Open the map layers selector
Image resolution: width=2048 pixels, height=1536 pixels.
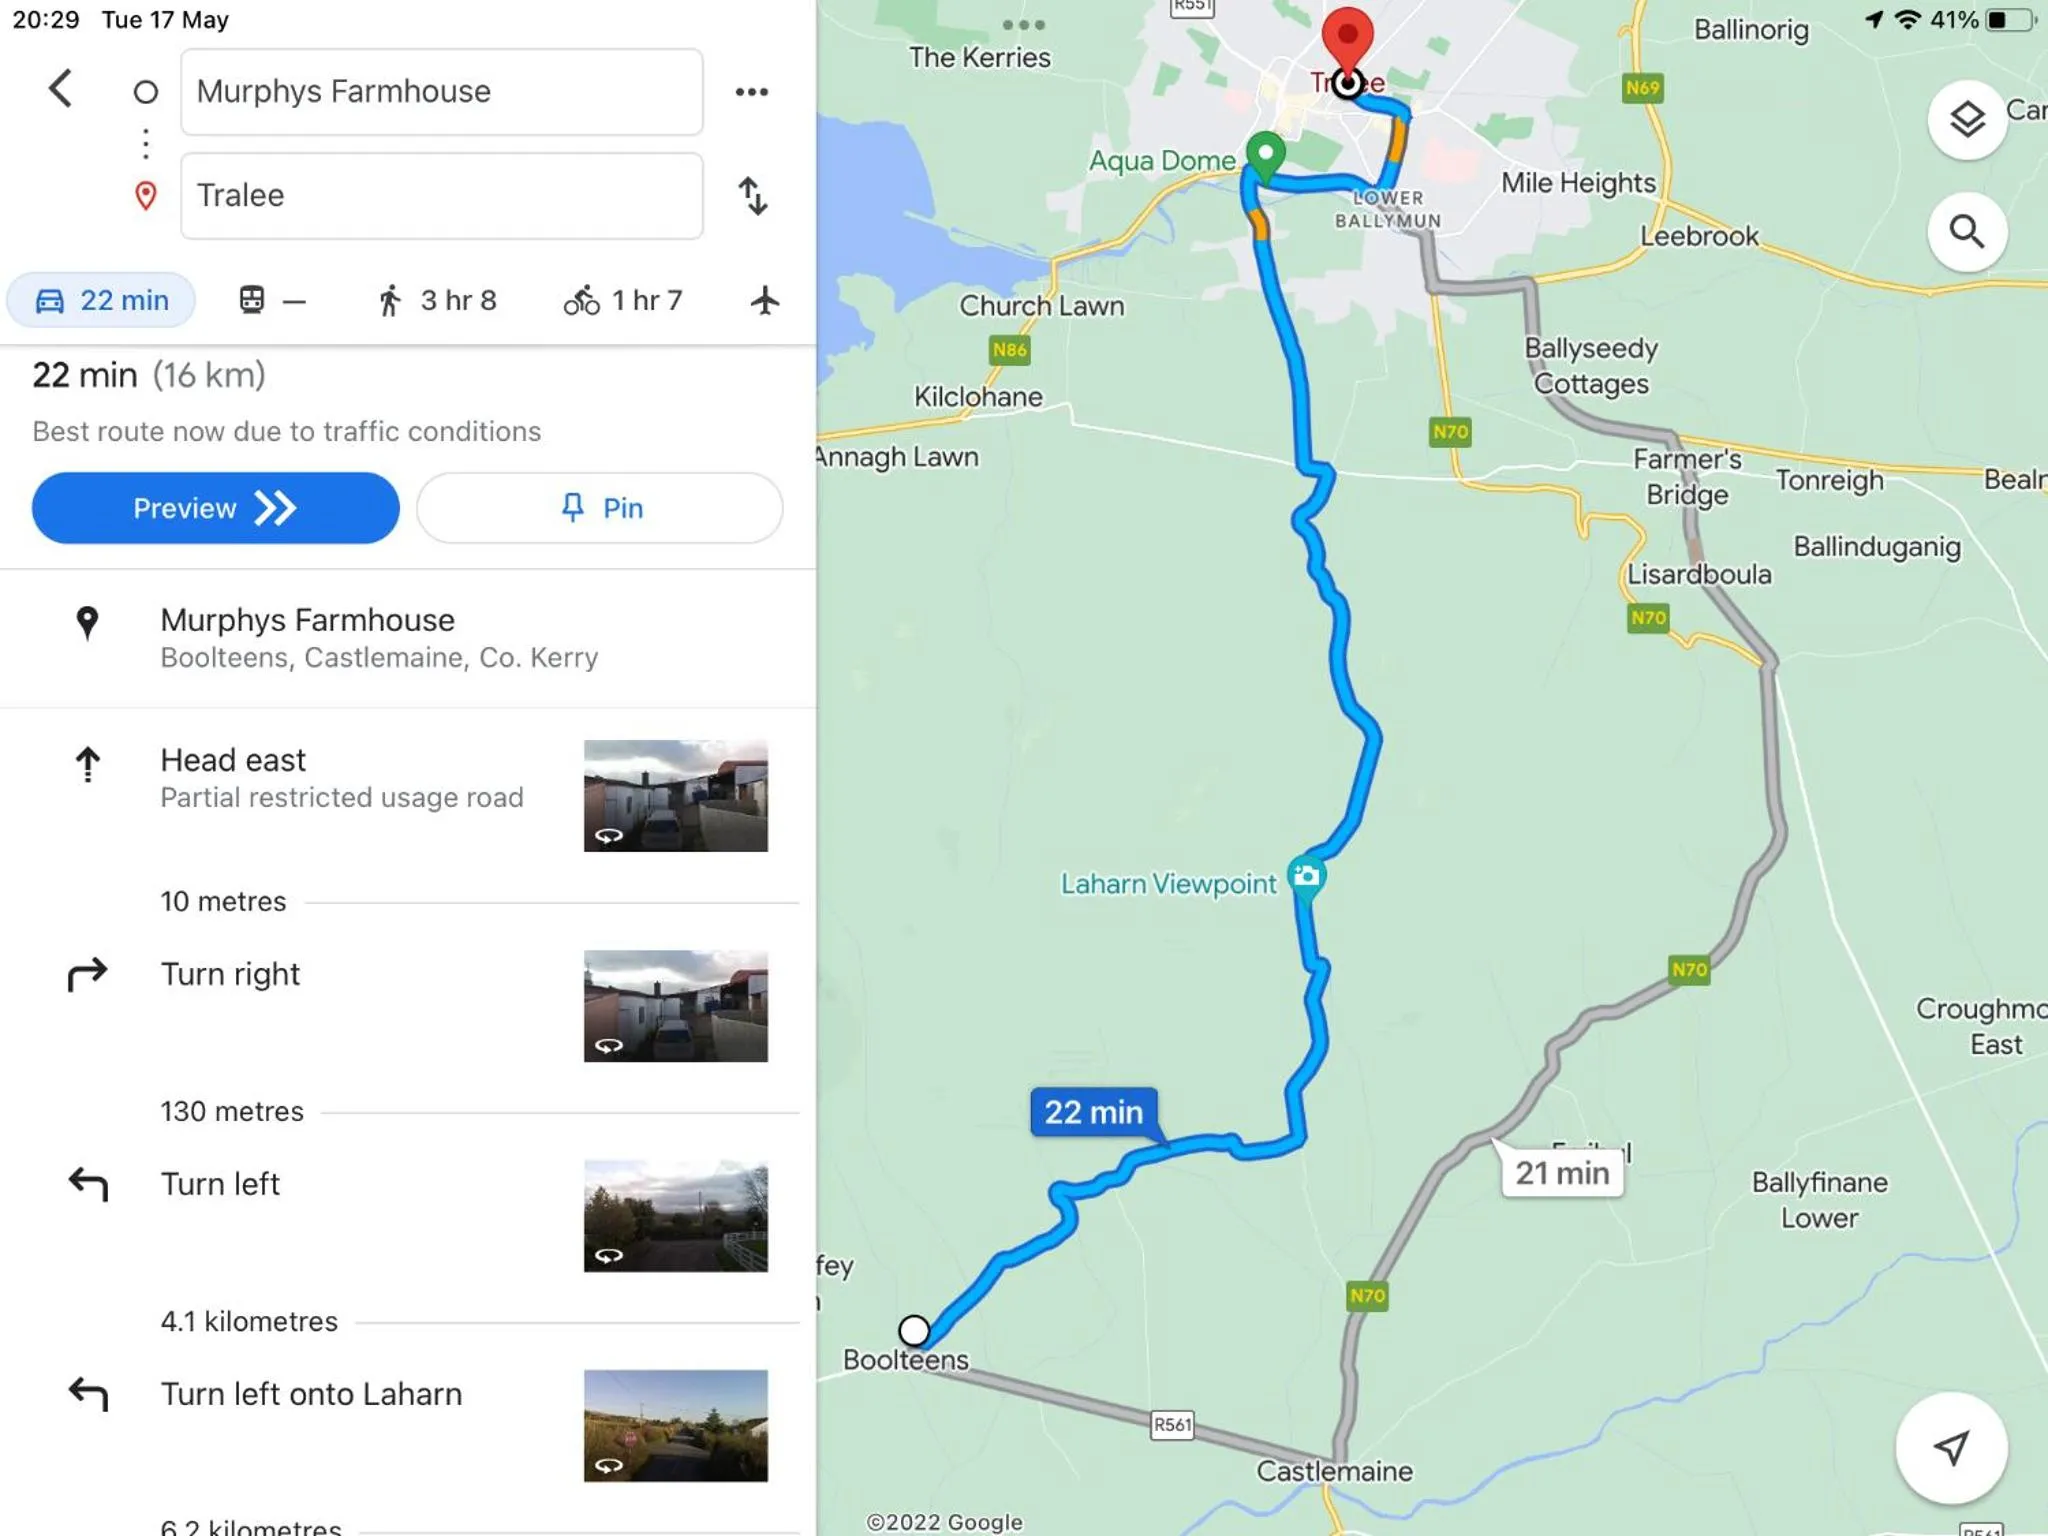(1966, 120)
